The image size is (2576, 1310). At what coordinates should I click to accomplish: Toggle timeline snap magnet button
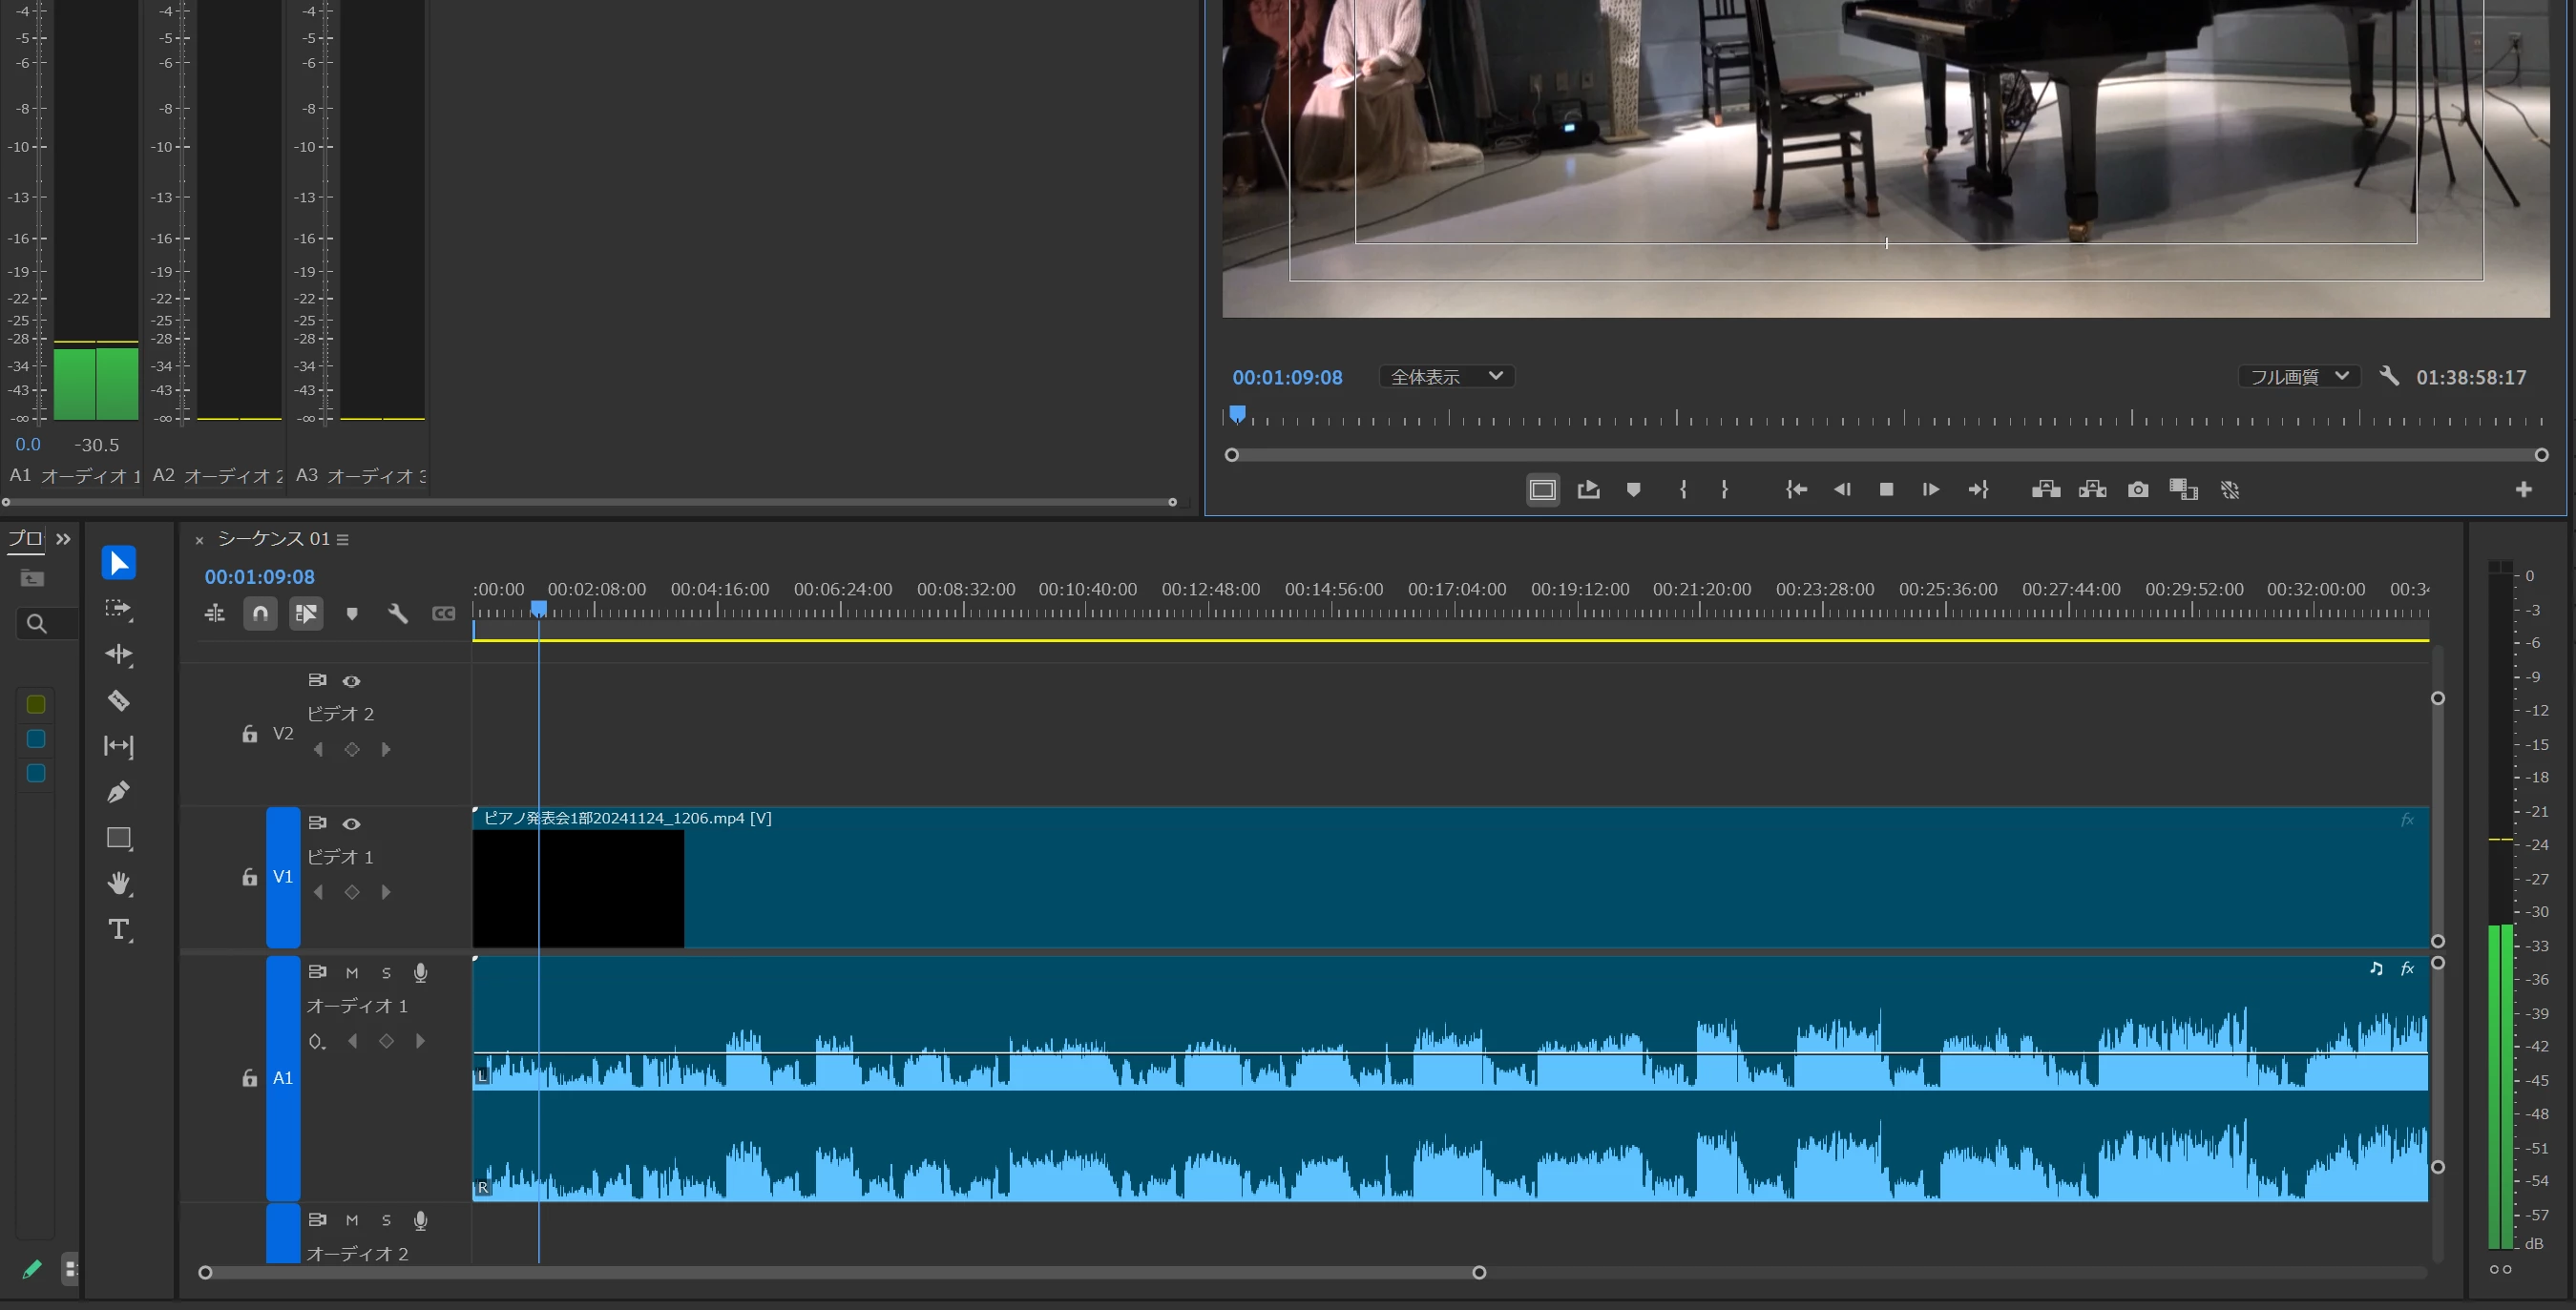[x=260, y=613]
